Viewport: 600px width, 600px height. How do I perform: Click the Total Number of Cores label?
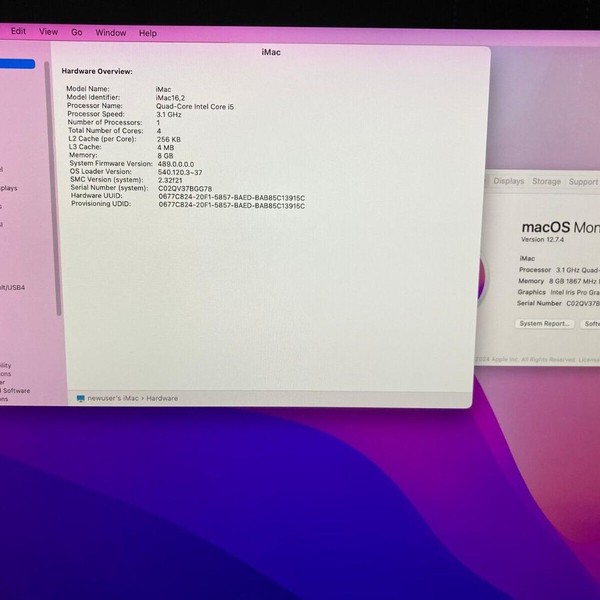(x=106, y=130)
